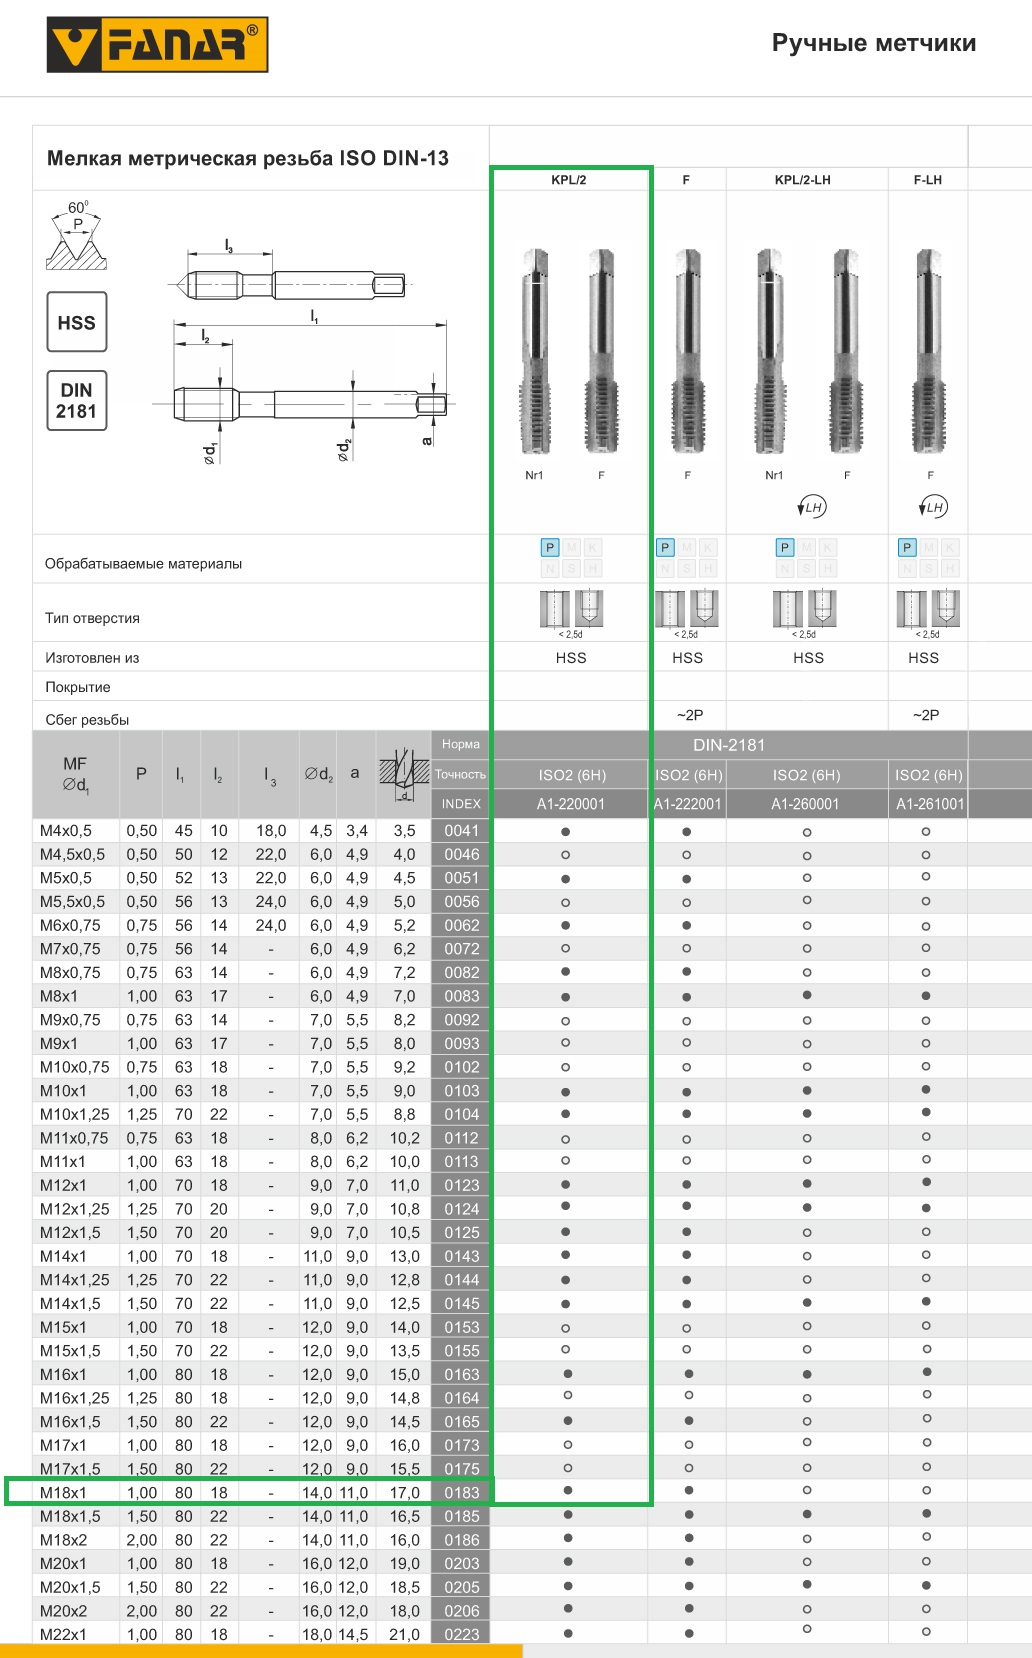Select the 'M18x1' size row label
1032x1658 pixels.
click(x=63, y=1493)
